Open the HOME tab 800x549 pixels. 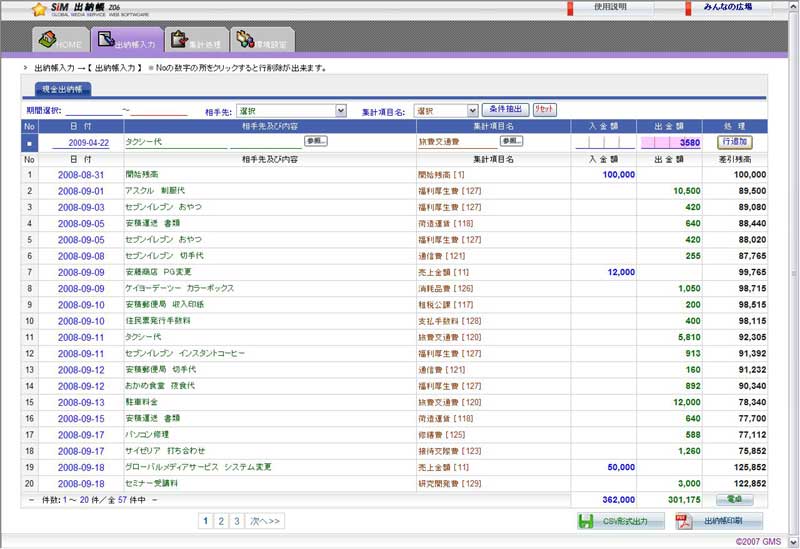59,41
